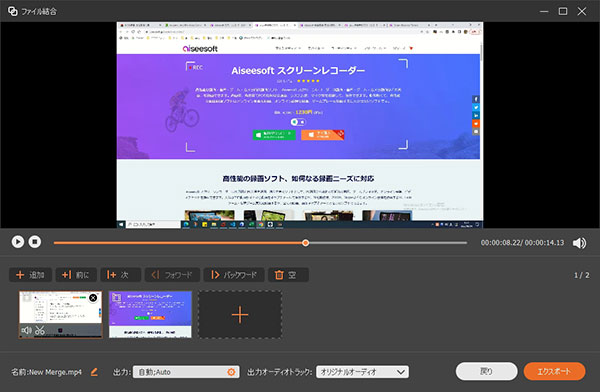The image size is (600, 392).
Task: Mute the preview volume speaker icon
Action: pyautogui.click(x=579, y=243)
